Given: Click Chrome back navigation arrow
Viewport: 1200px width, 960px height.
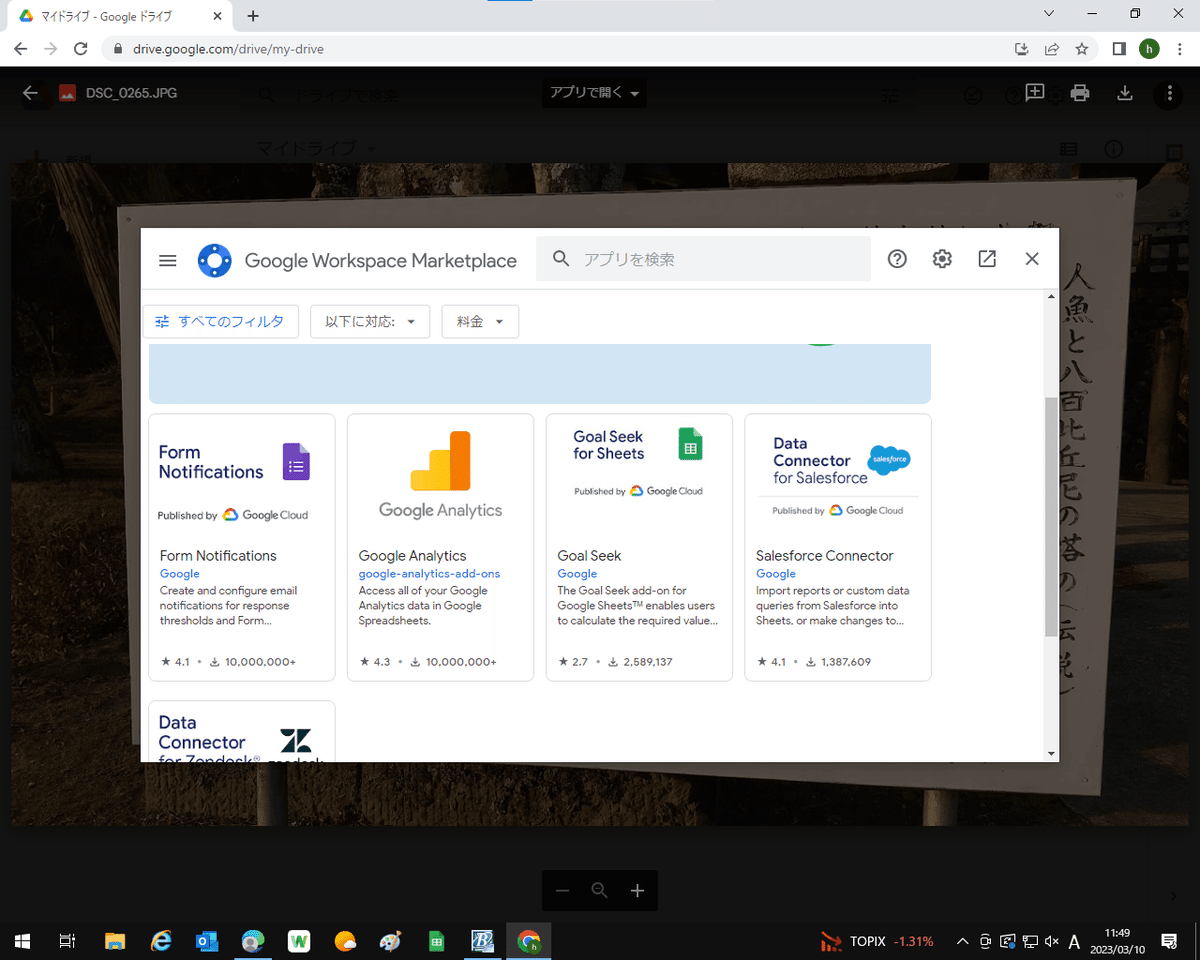Looking at the screenshot, I should point(21,49).
